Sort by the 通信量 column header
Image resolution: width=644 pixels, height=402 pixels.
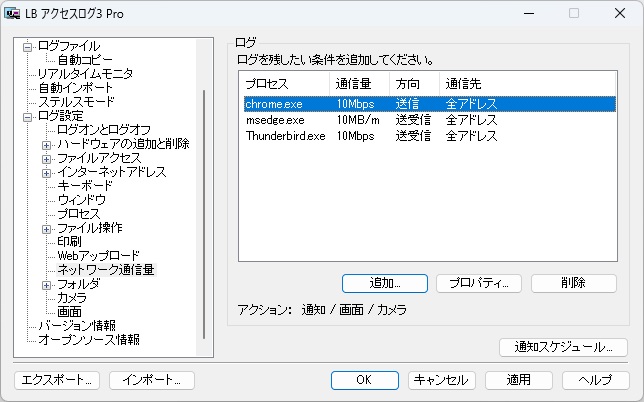359,84
